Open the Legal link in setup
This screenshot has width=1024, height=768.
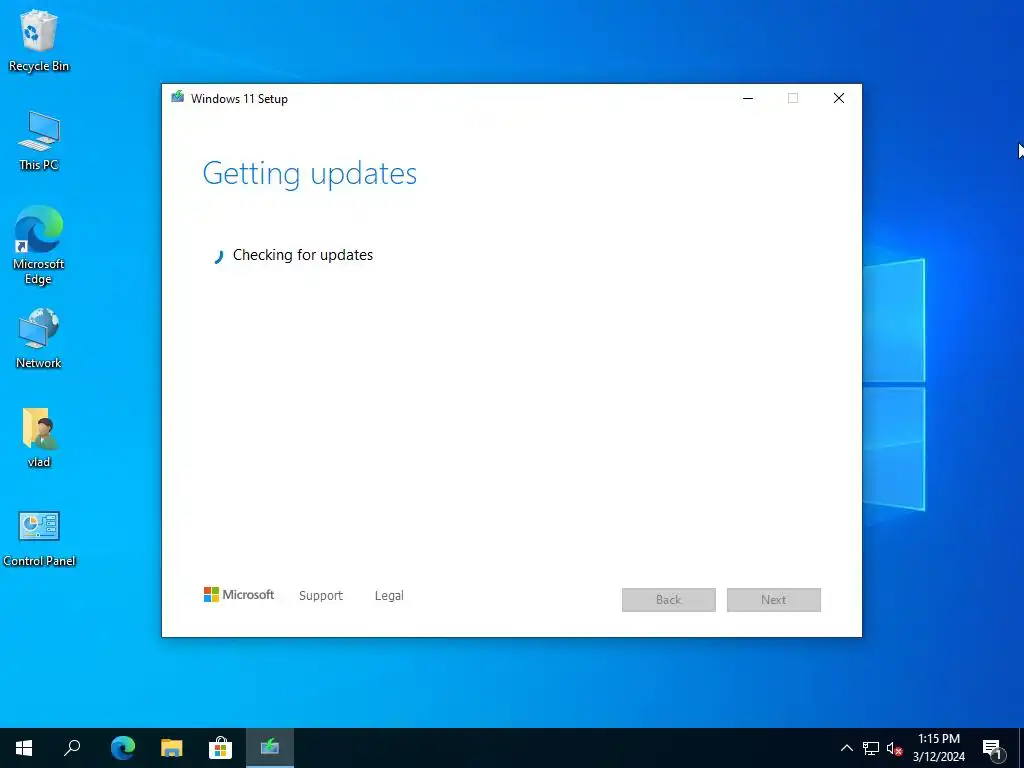coord(389,596)
